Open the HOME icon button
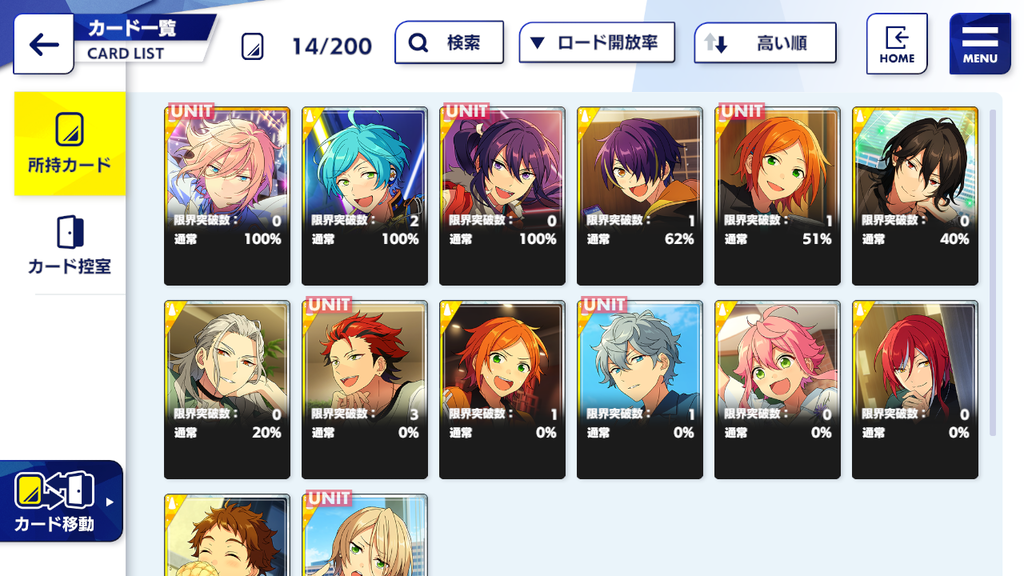The width and height of the screenshot is (1024, 576). pyautogui.click(x=897, y=44)
